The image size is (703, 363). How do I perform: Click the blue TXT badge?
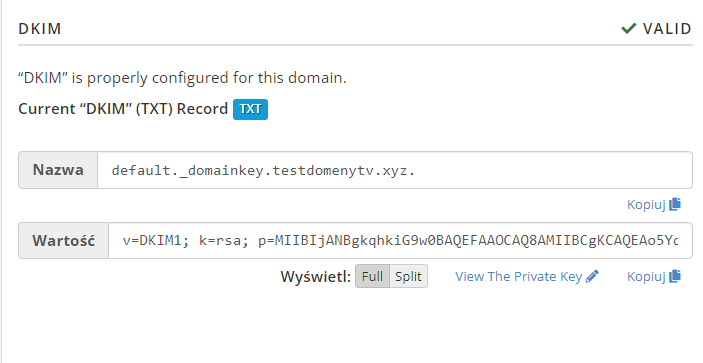click(250, 109)
